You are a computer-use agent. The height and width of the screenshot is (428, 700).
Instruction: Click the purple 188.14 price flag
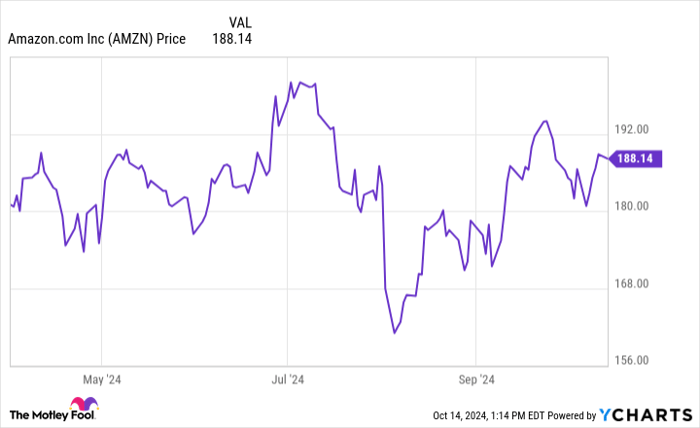pyautogui.click(x=634, y=158)
